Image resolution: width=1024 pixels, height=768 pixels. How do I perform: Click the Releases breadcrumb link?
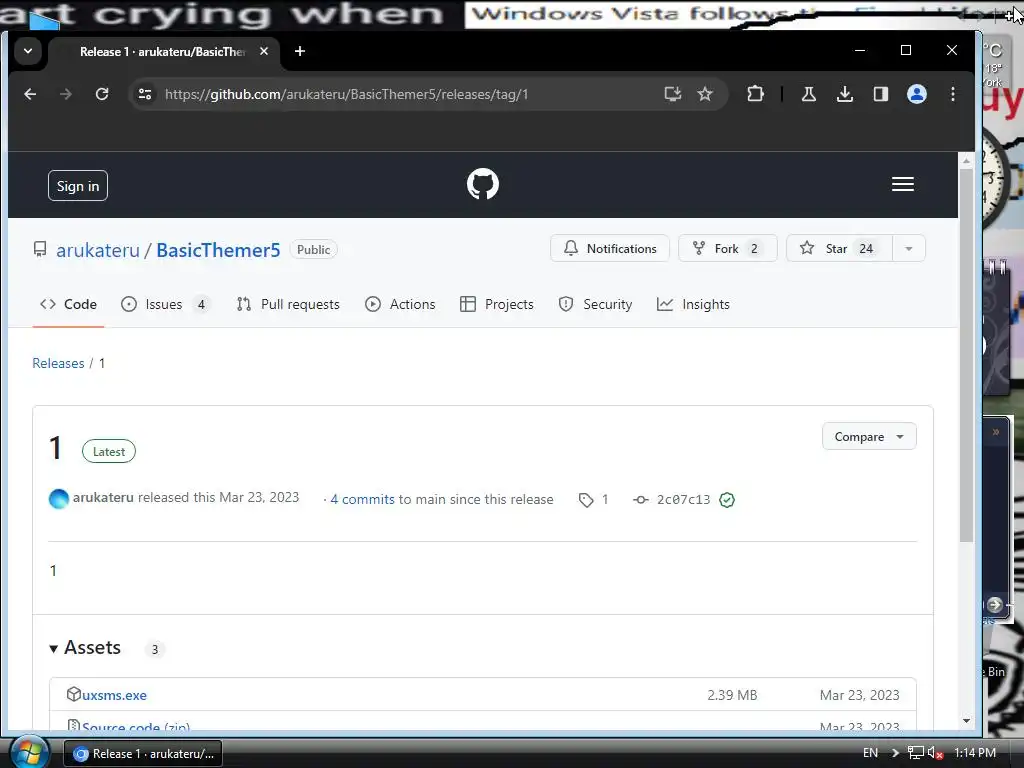coord(58,363)
